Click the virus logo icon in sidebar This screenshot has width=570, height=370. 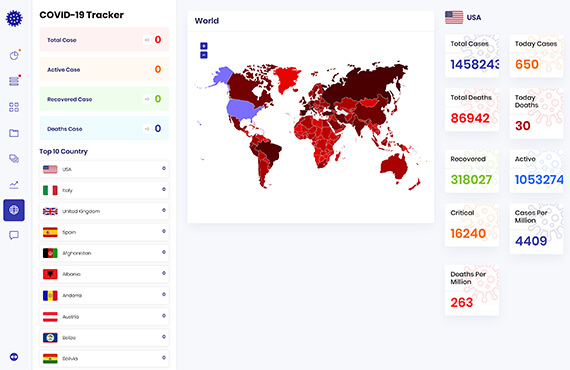click(x=14, y=18)
